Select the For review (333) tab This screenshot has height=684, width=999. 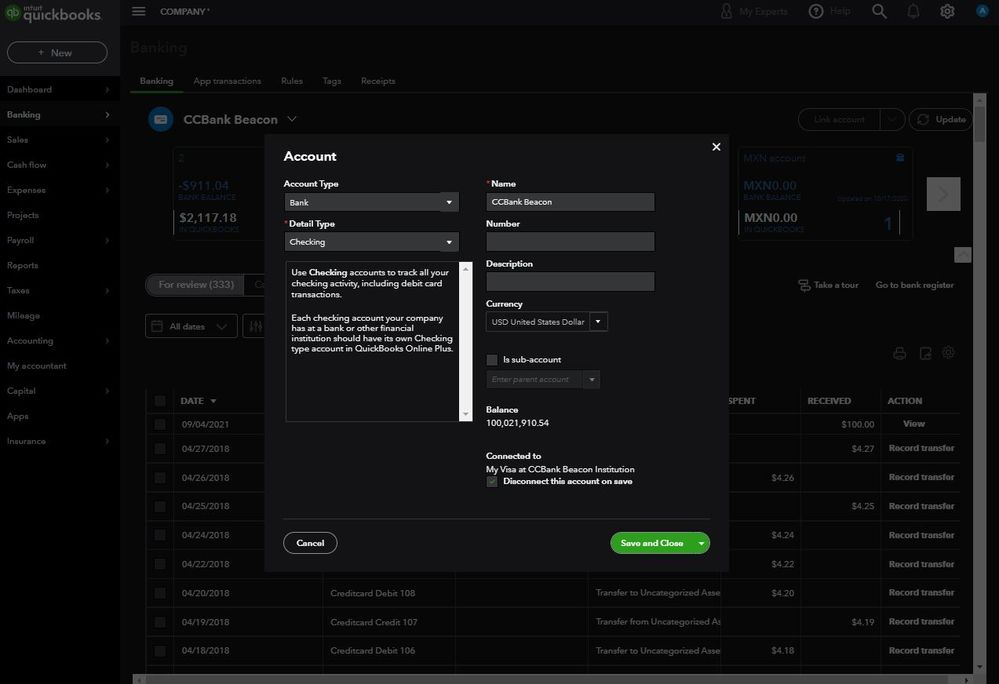pyautogui.click(x=196, y=285)
